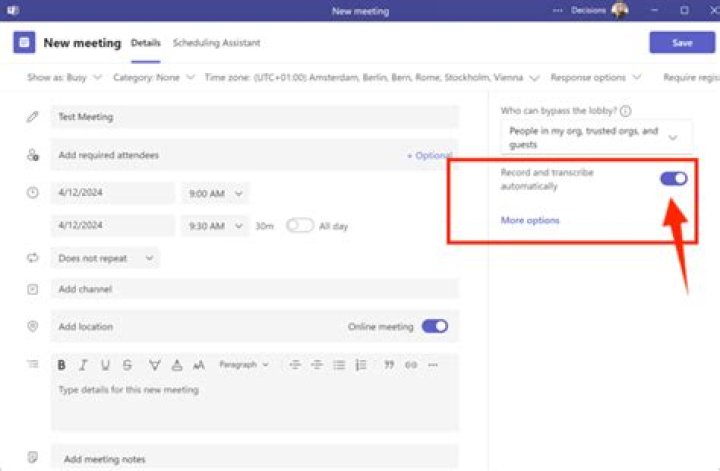This screenshot has height=471, width=720.
Task: Open Paragraph style dropdown
Action: click(243, 364)
